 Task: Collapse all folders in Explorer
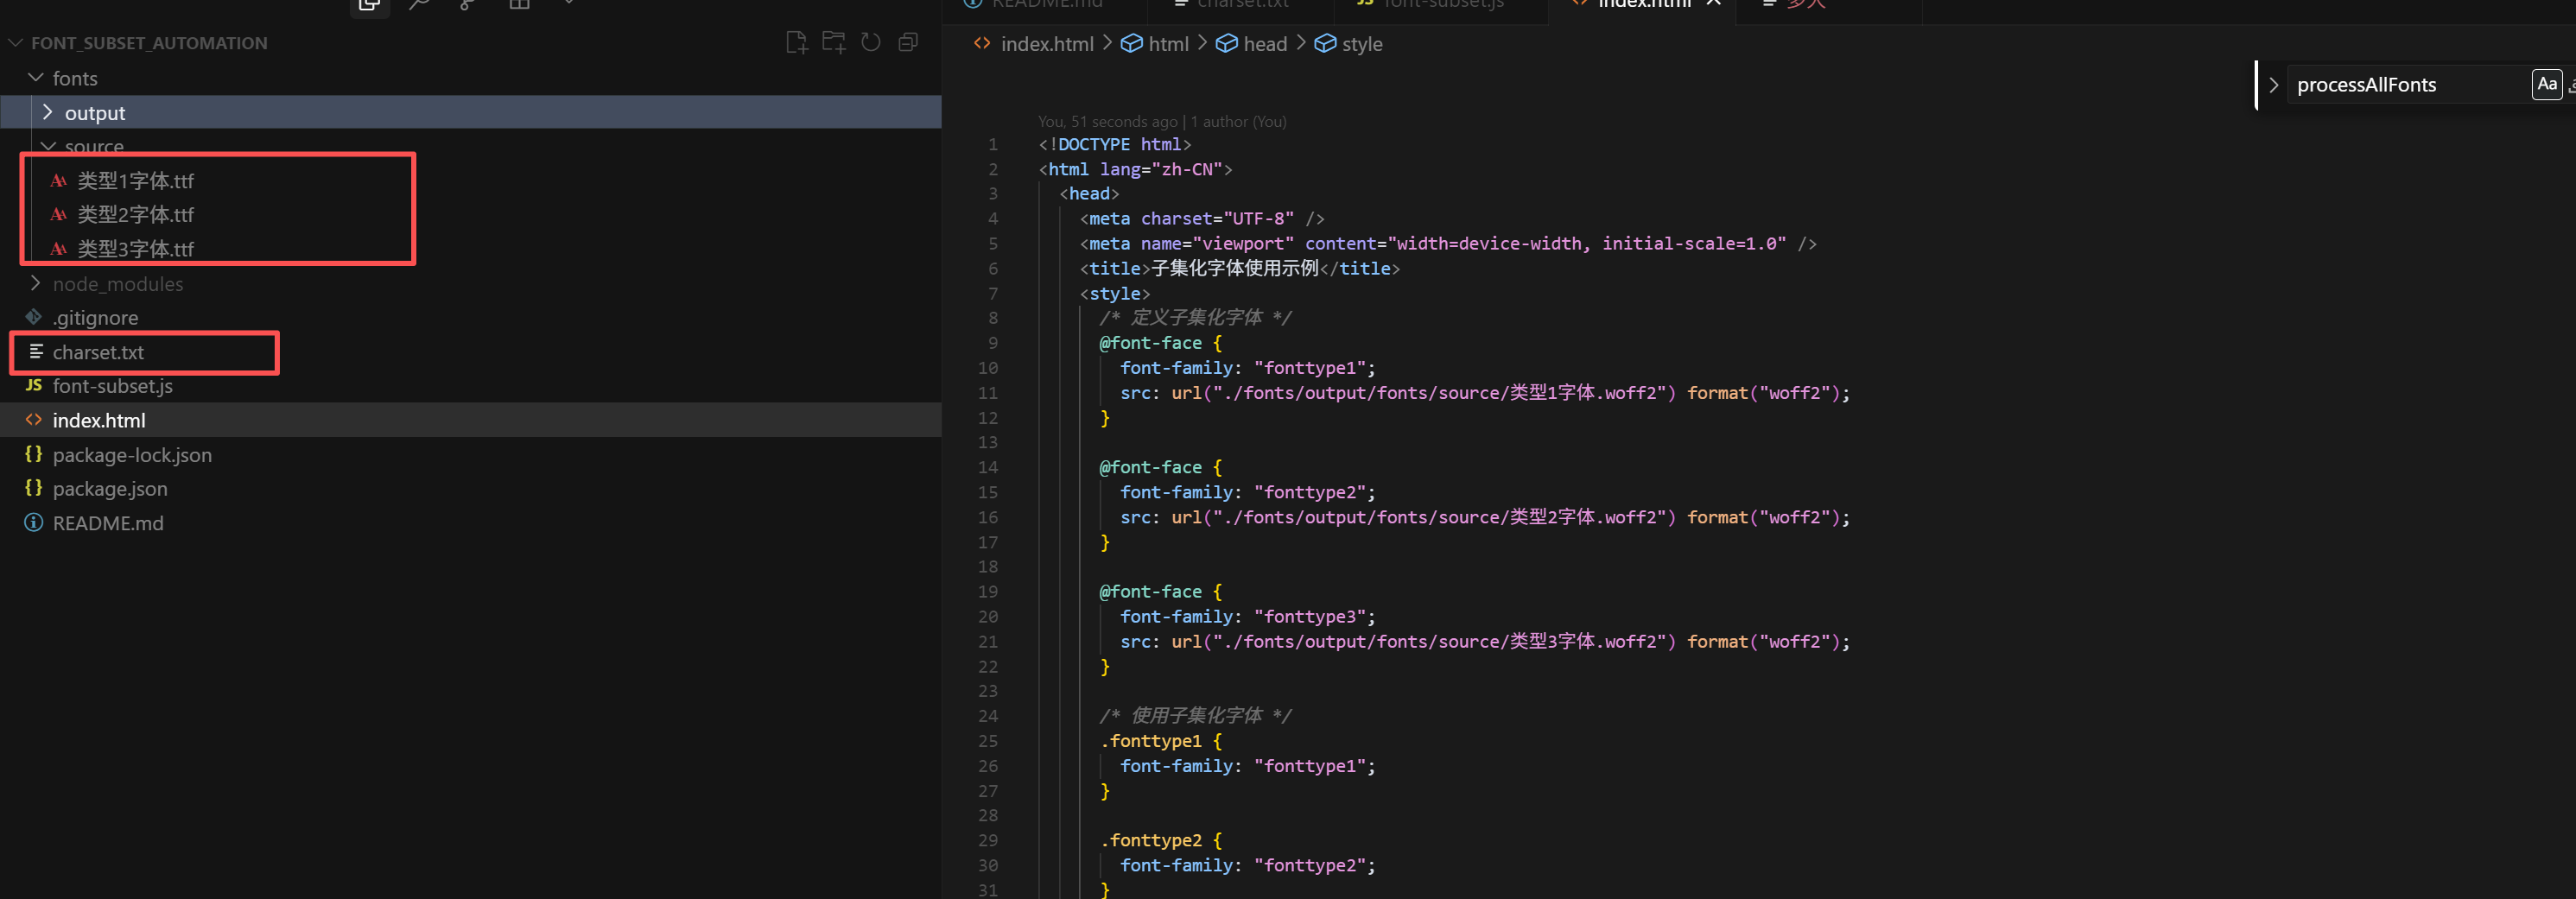pos(908,42)
